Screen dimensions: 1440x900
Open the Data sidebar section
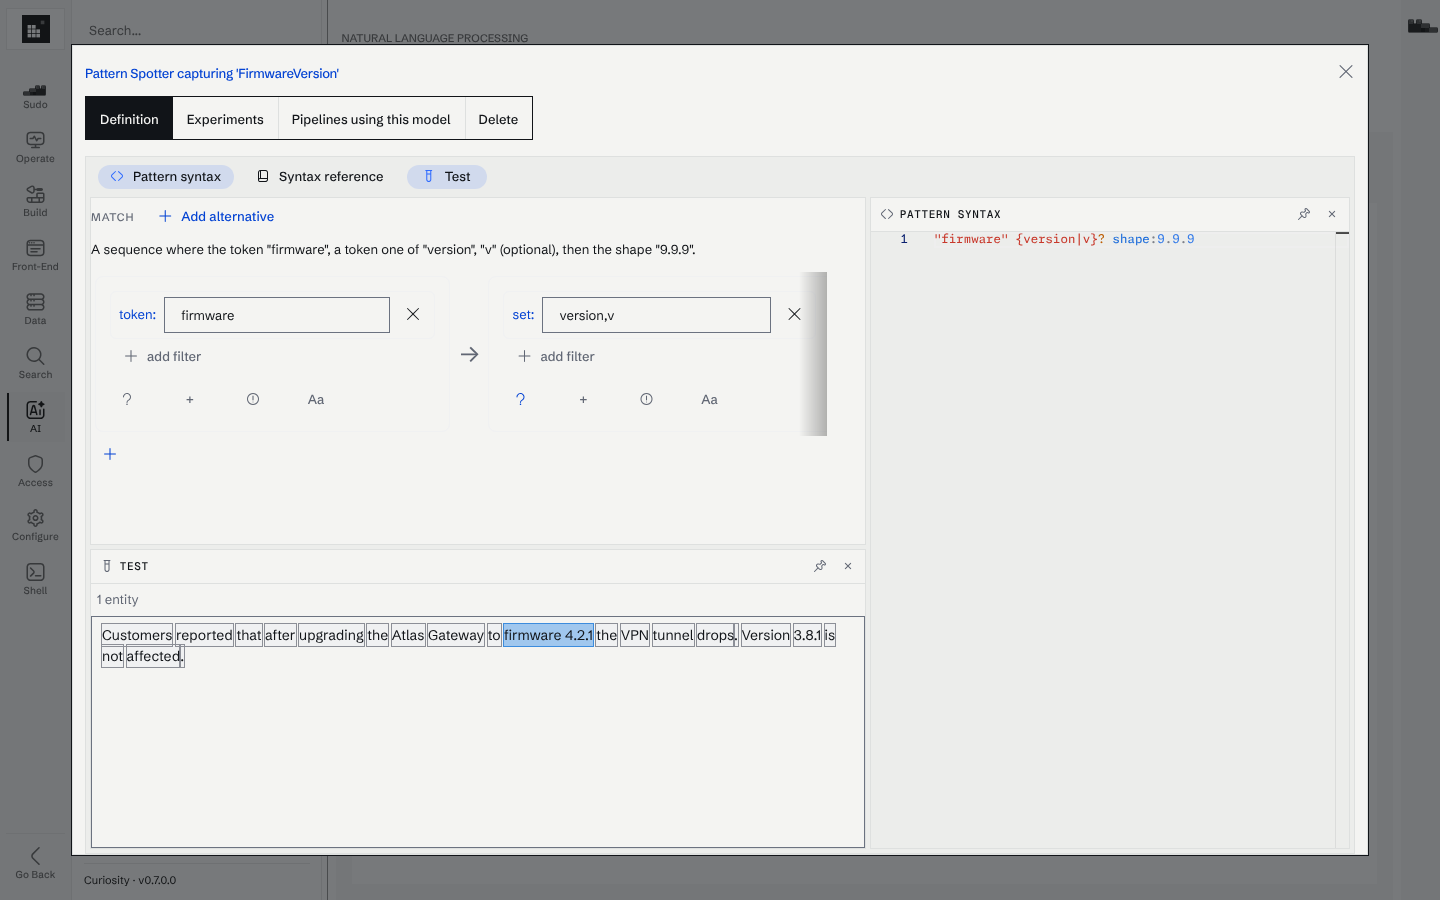coord(35,309)
